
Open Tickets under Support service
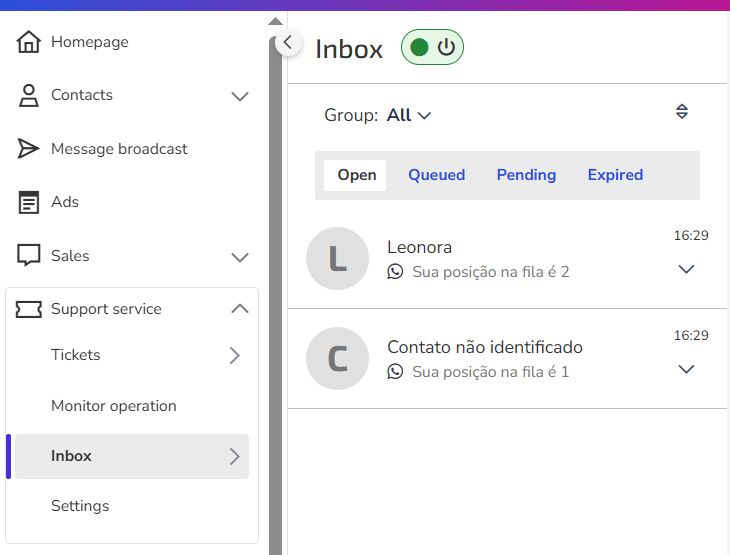point(75,355)
